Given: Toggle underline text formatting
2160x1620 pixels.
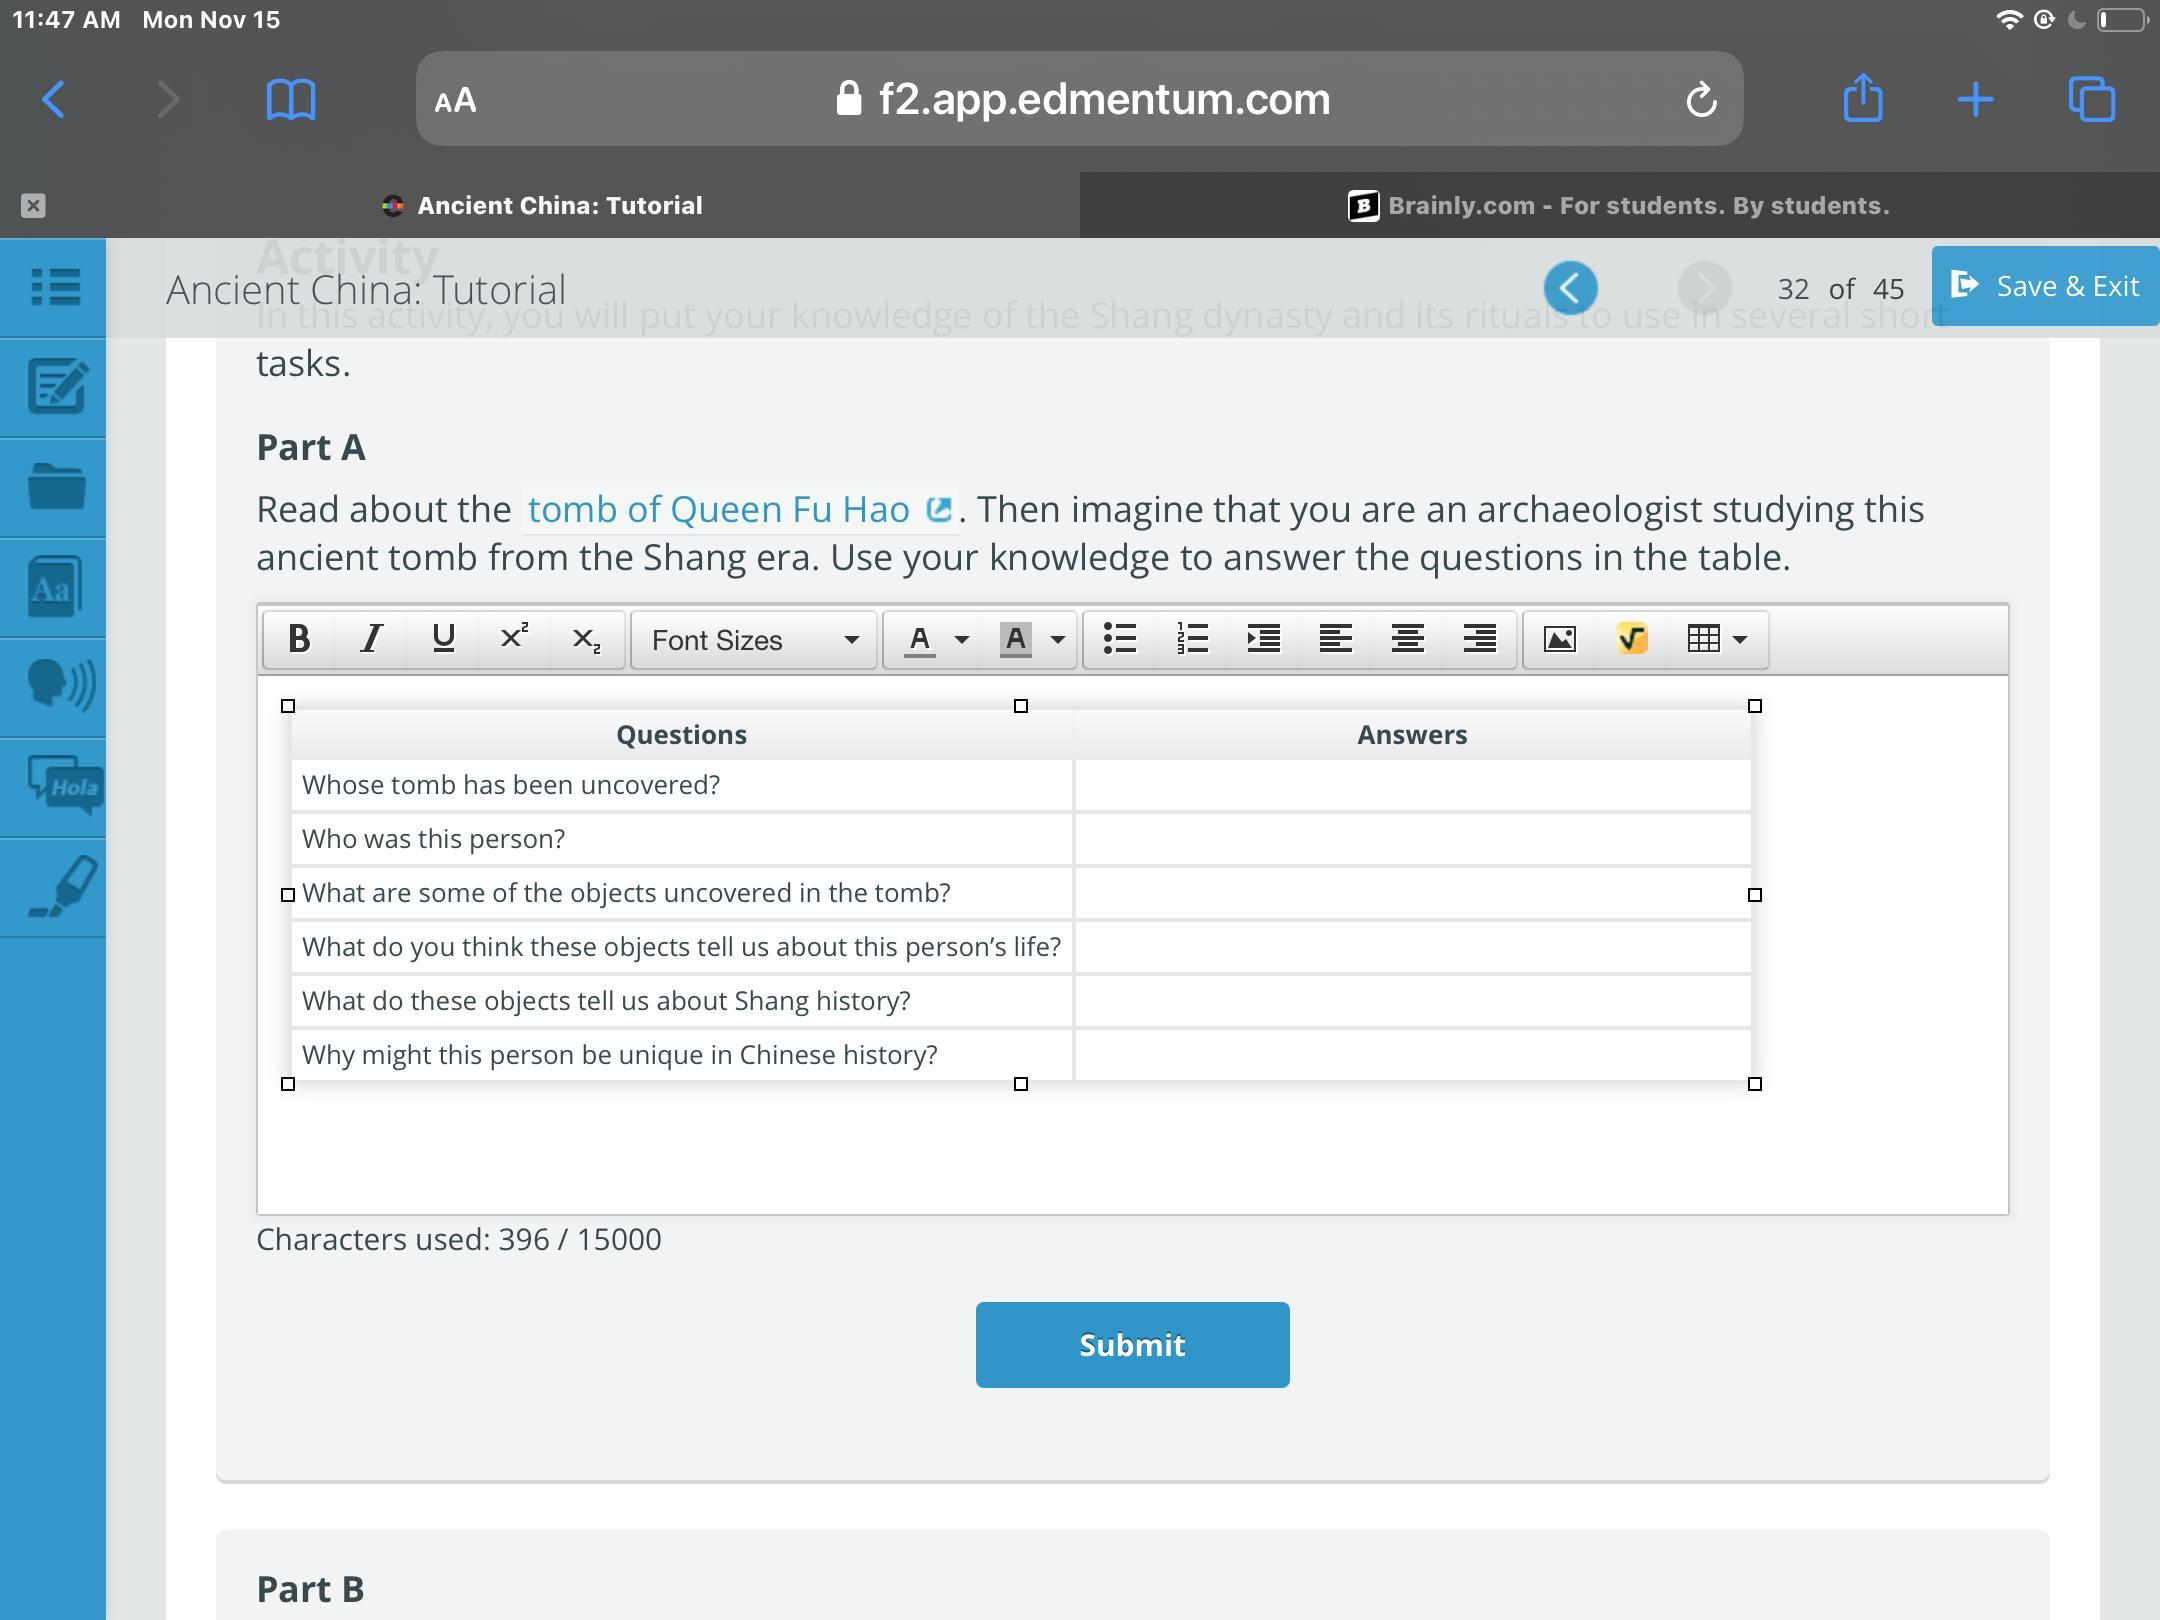Looking at the screenshot, I should (x=443, y=639).
